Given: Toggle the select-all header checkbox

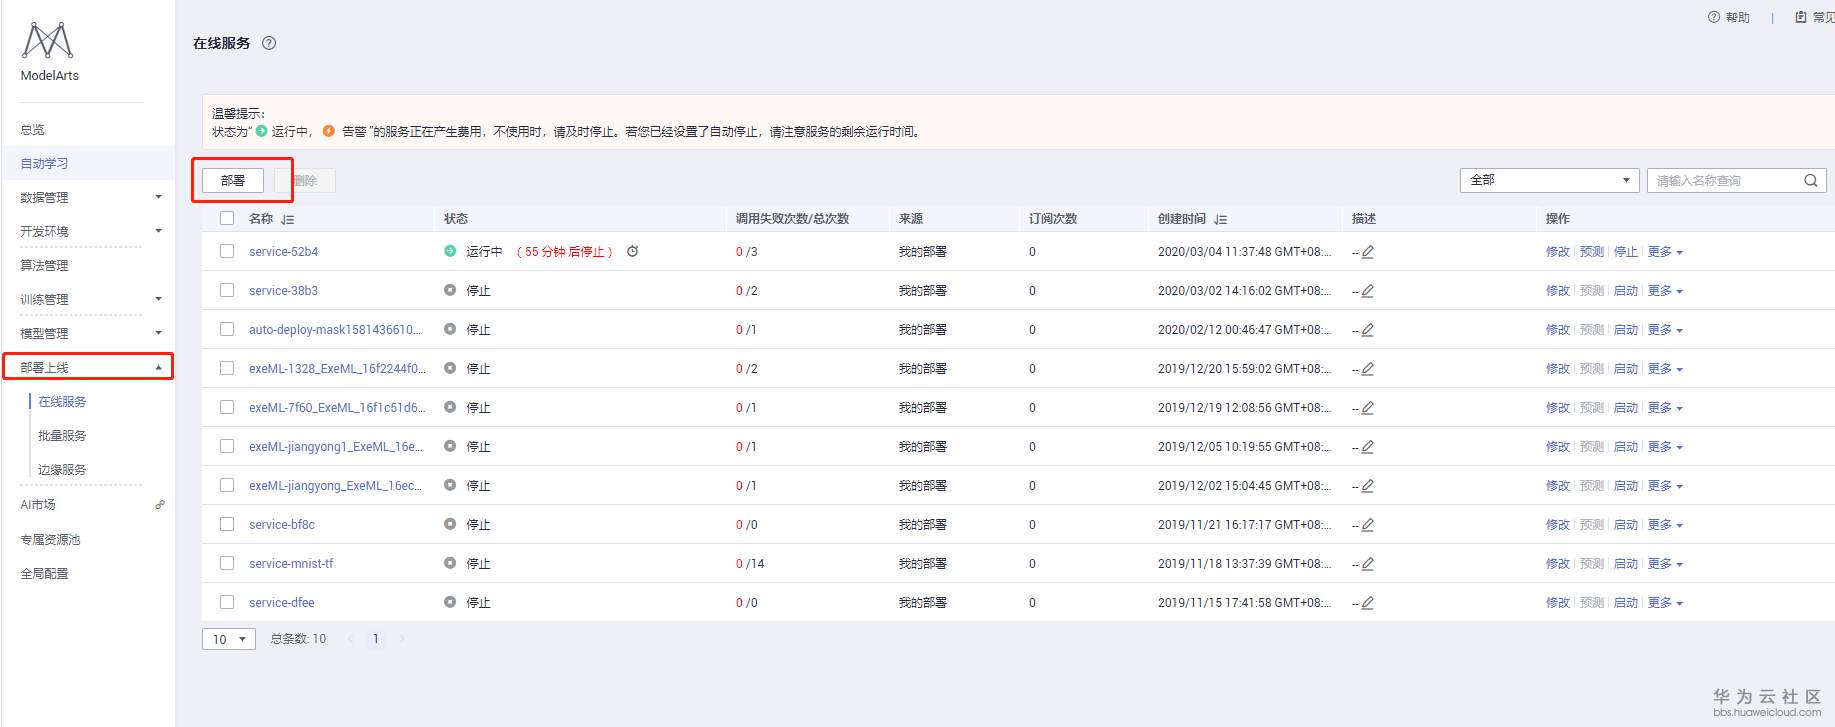Looking at the screenshot, I should pos(227,218).
